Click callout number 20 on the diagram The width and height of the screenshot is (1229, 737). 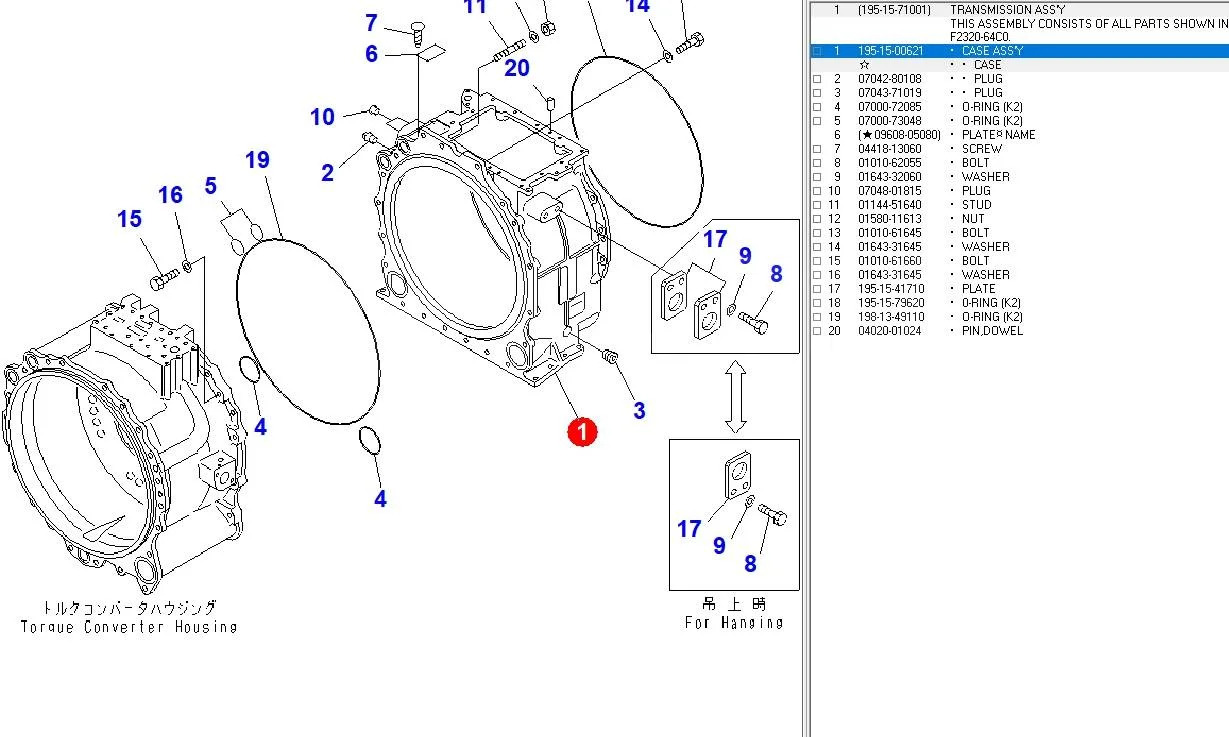[x=517, y=68]
